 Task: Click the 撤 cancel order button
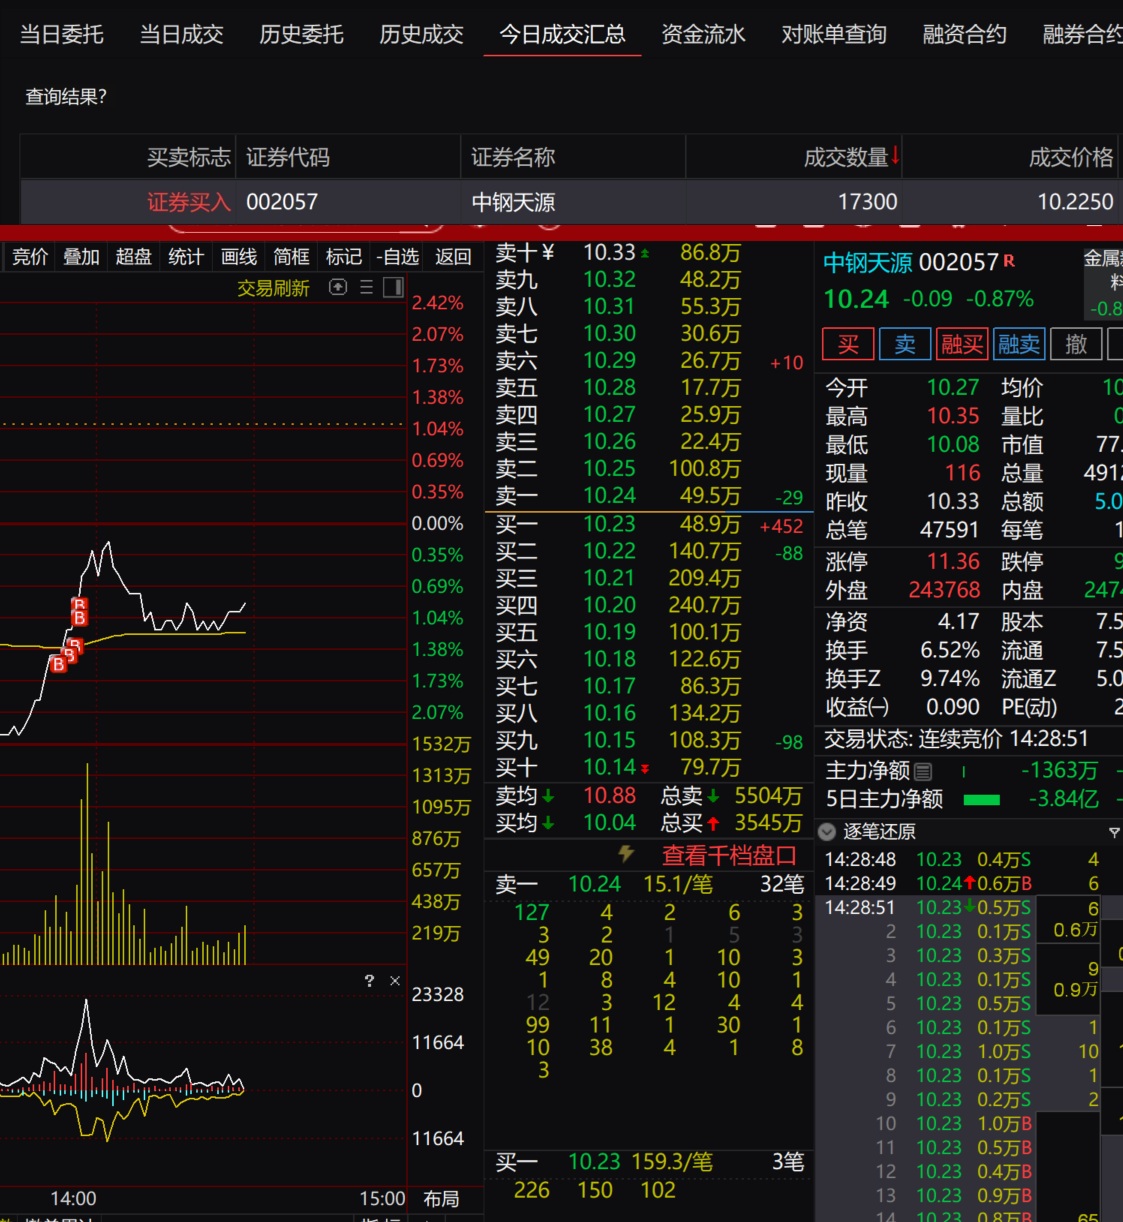pyautogui.click(x=1076, y=344)
